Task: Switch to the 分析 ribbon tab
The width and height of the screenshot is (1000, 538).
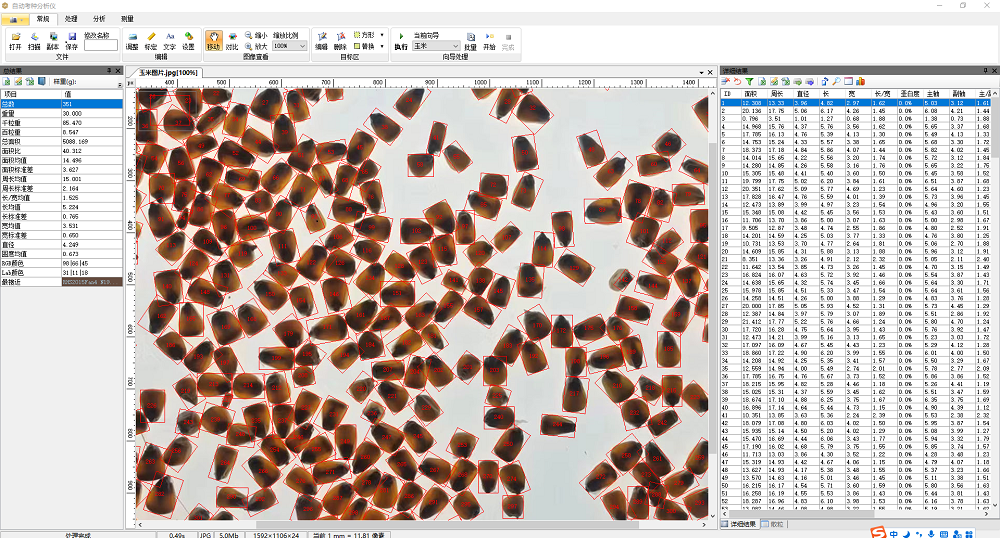Action: point(99,18)
